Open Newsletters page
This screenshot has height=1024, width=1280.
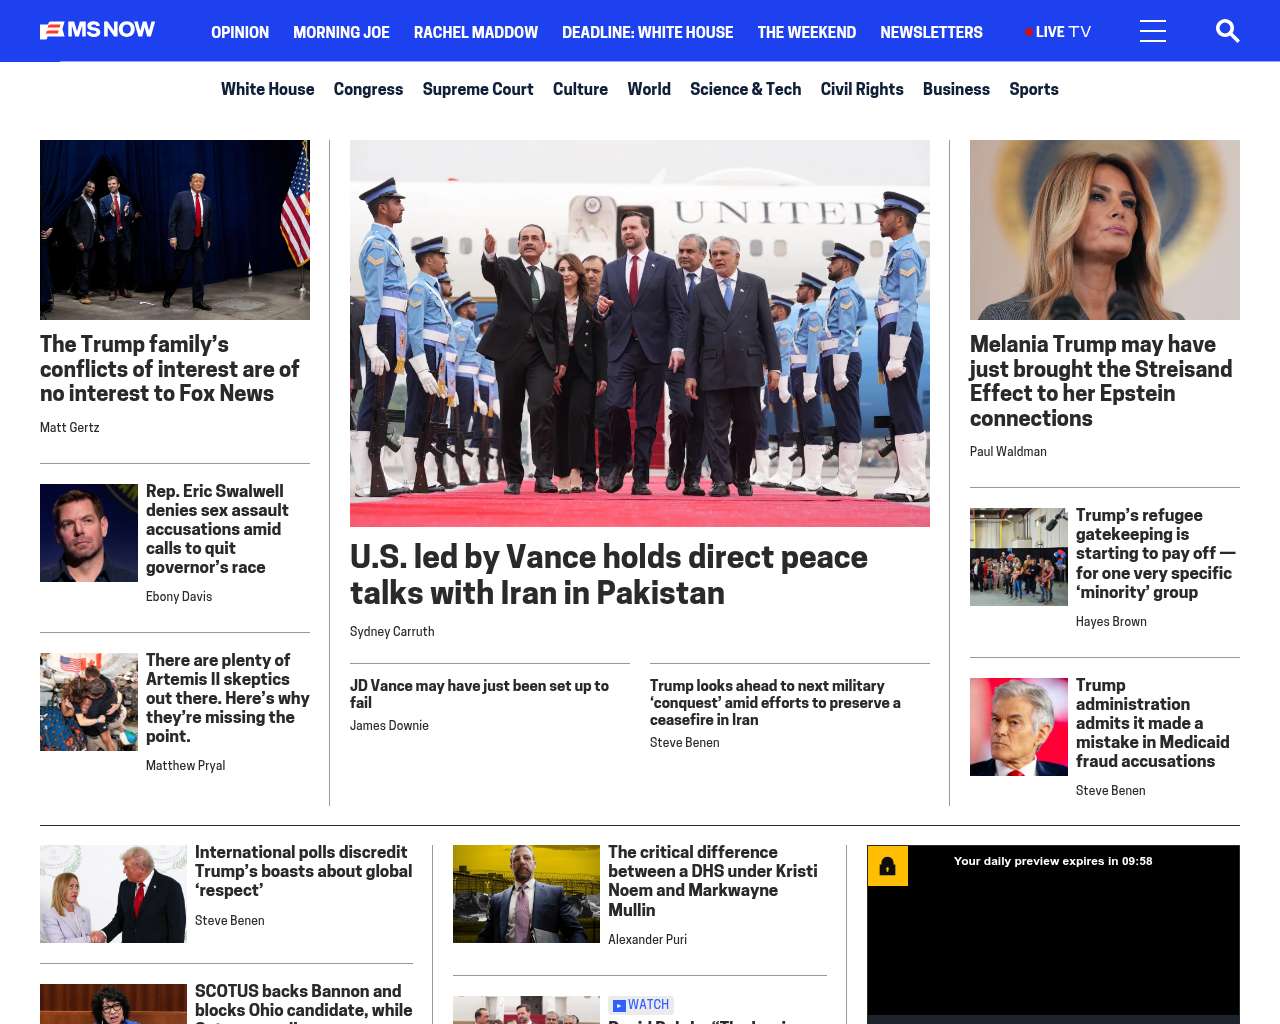click(x=931, y=32)
